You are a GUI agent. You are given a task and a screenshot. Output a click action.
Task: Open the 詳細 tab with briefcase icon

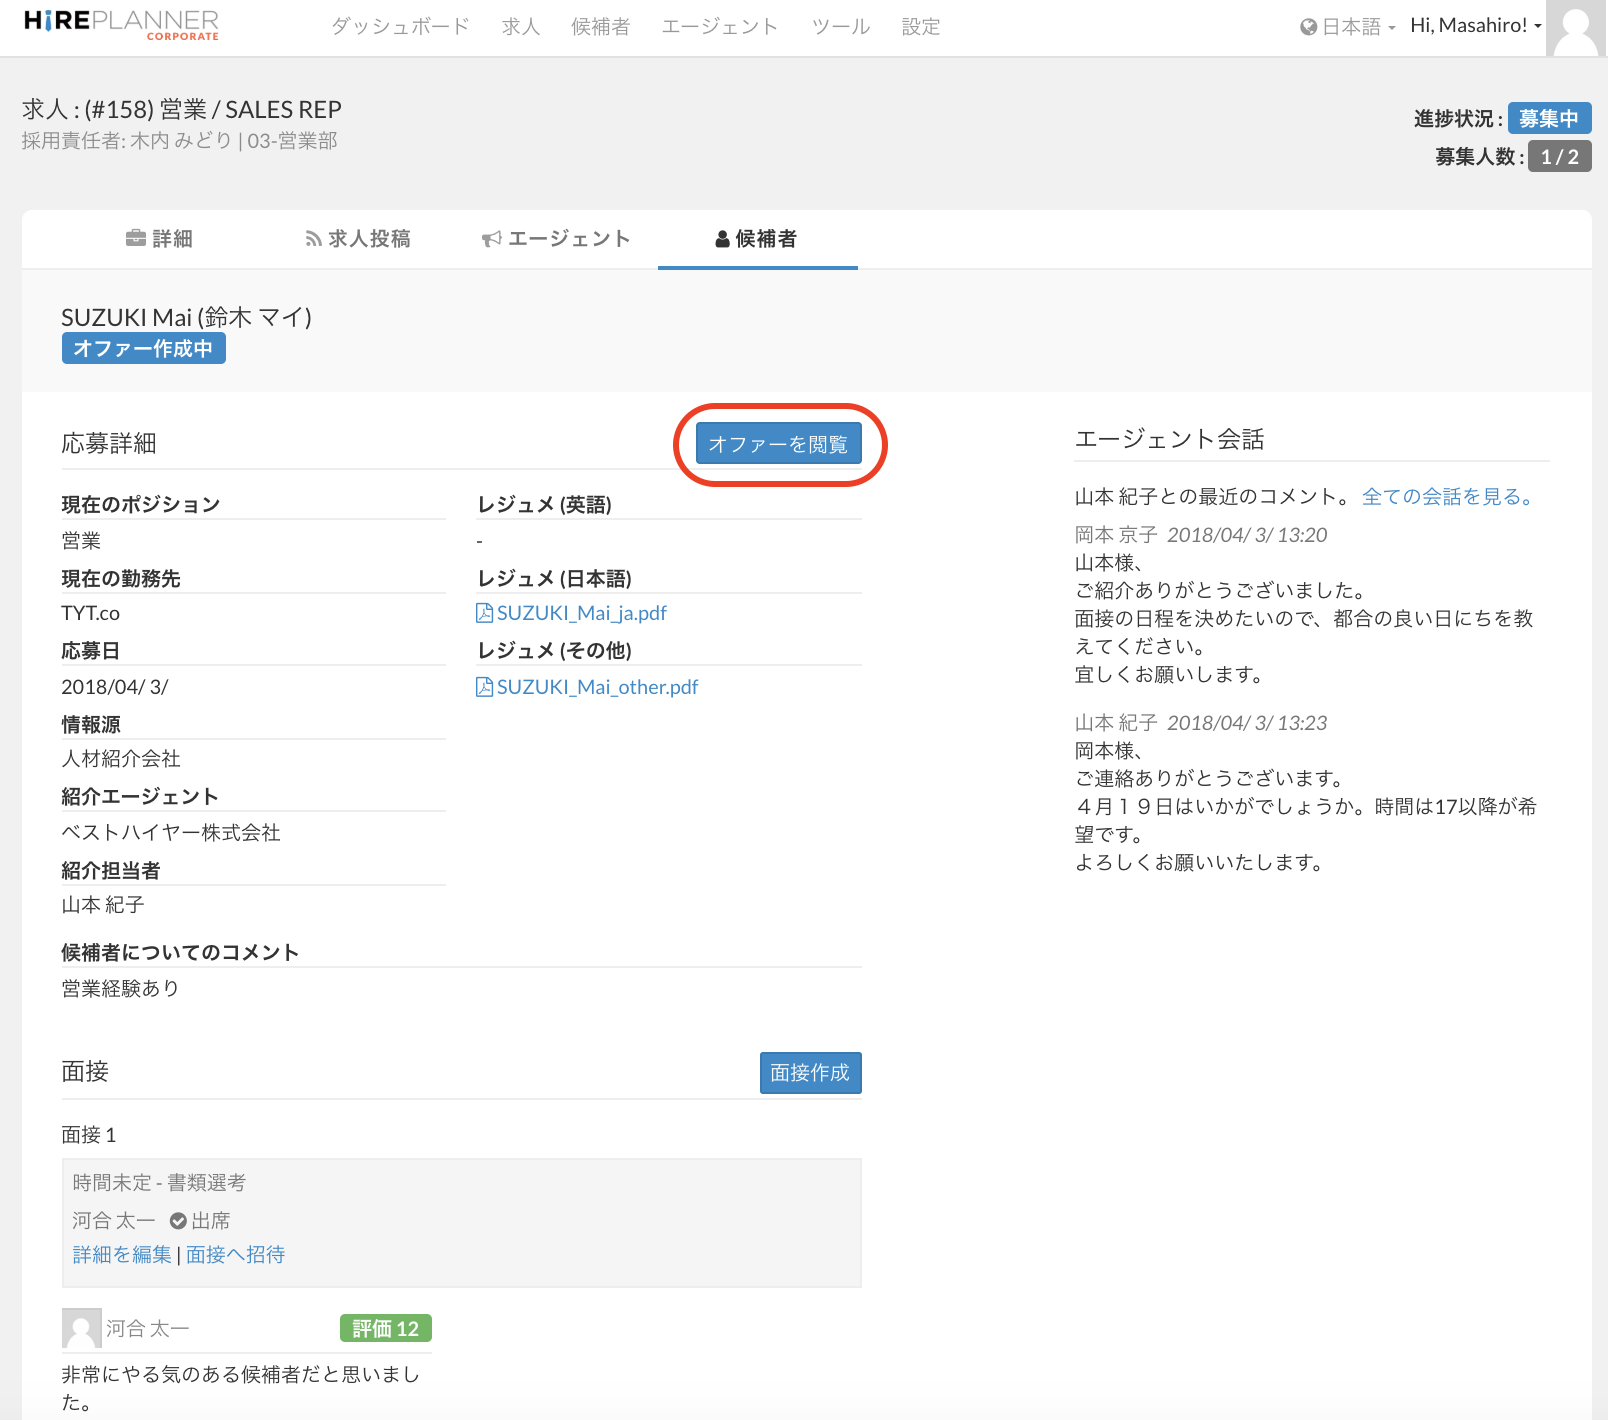pos(159,239)
